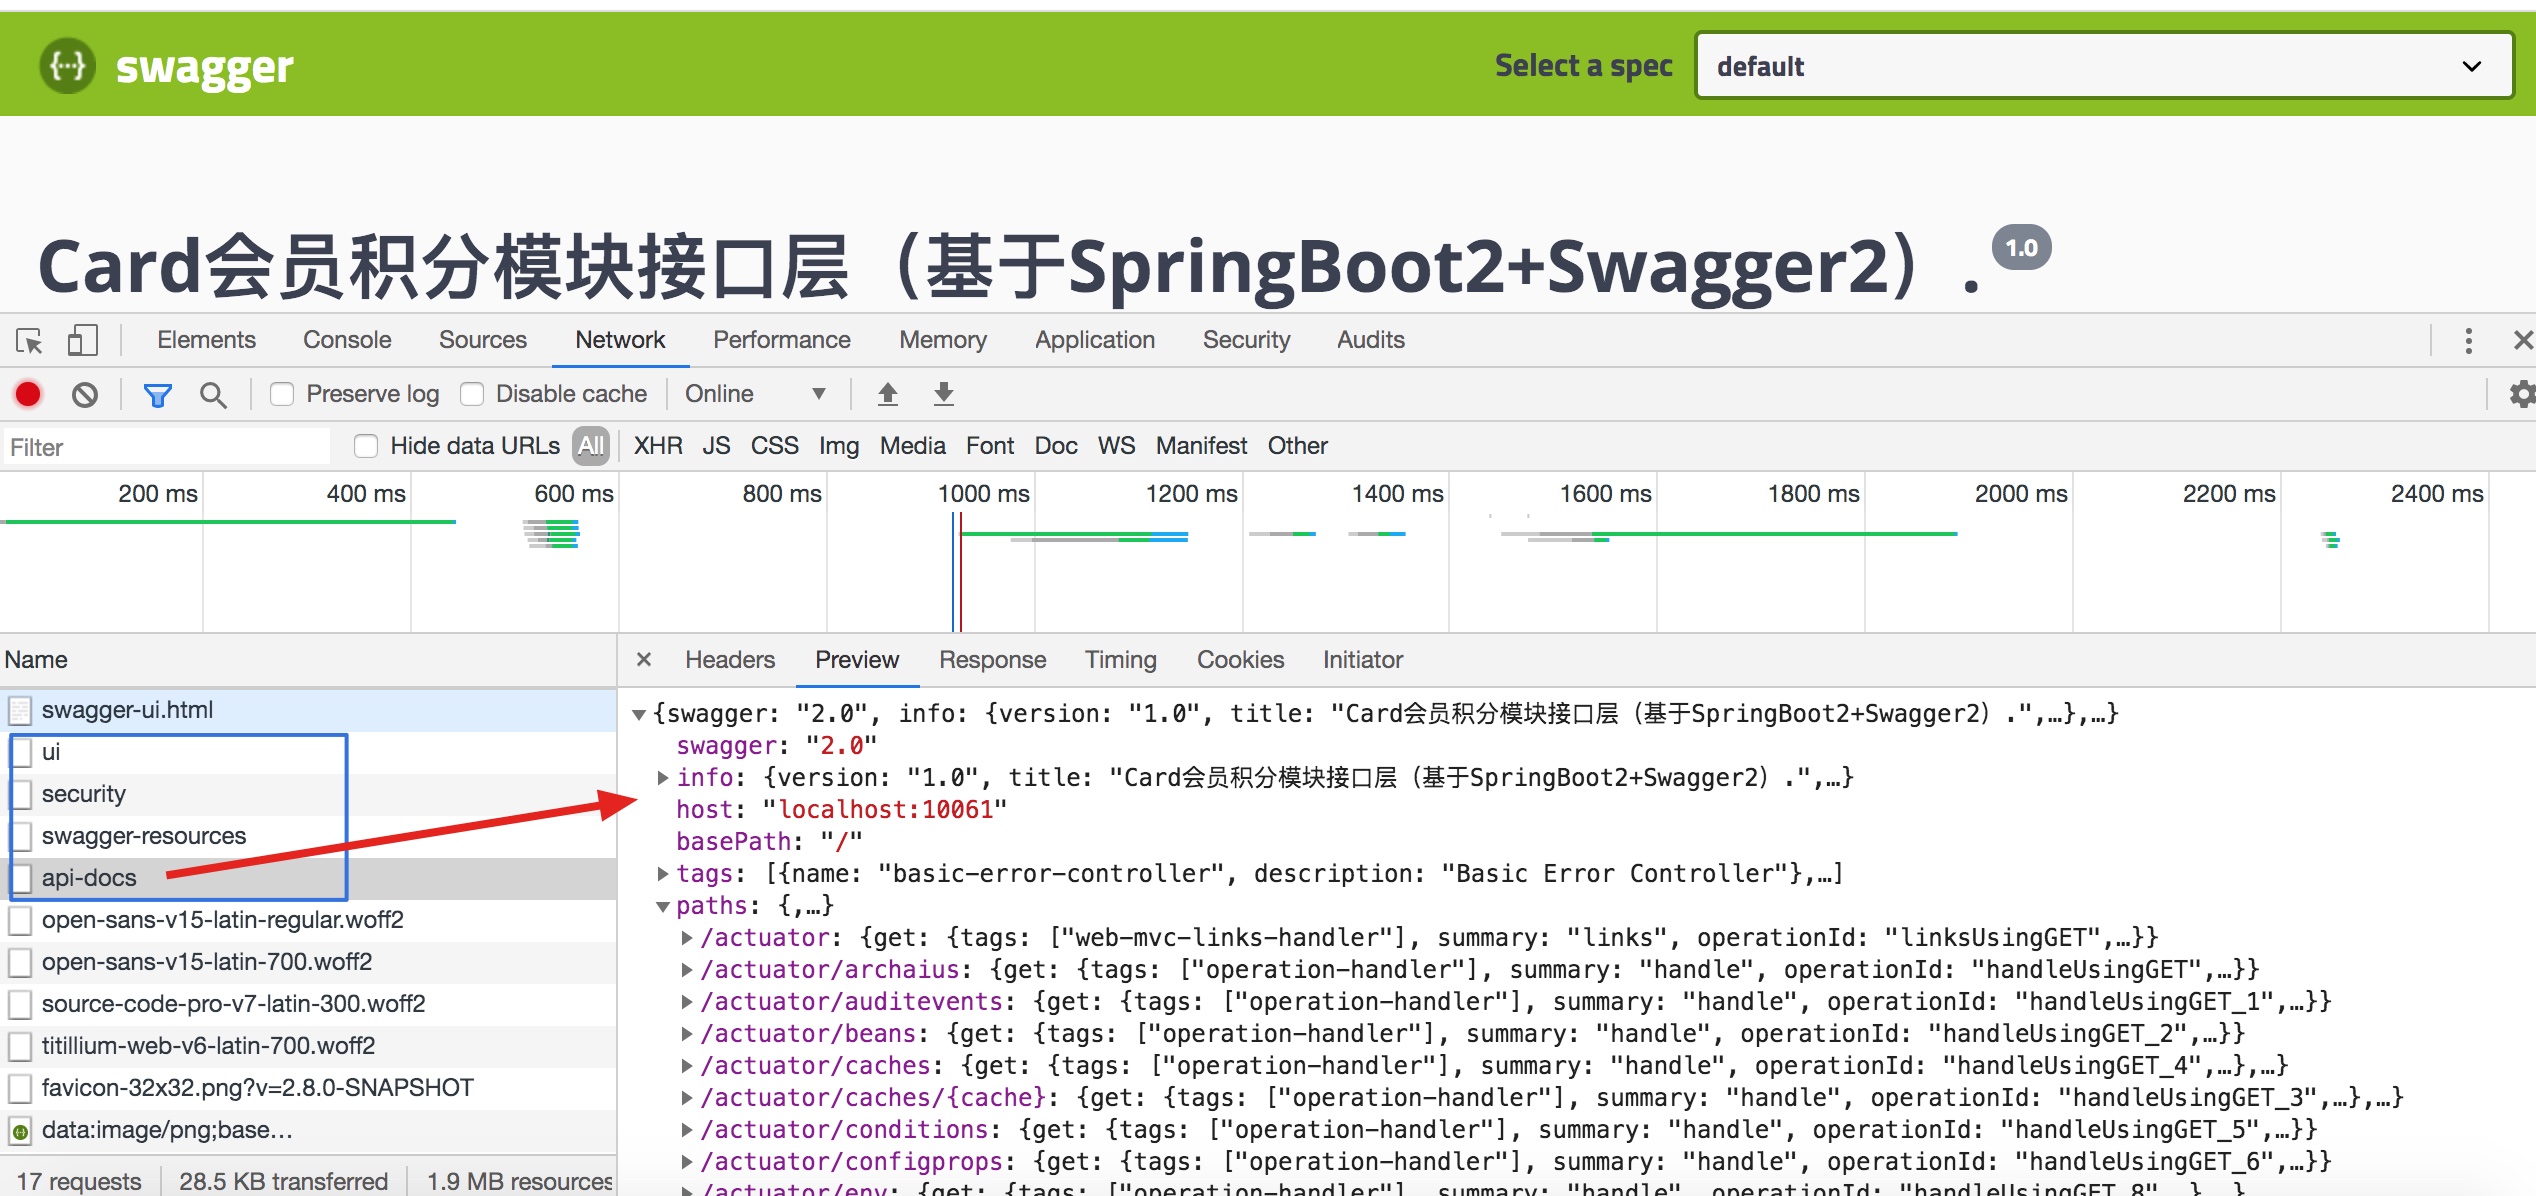
Task: Open the Select a spec dropdown
Action: pos(2104,66)
